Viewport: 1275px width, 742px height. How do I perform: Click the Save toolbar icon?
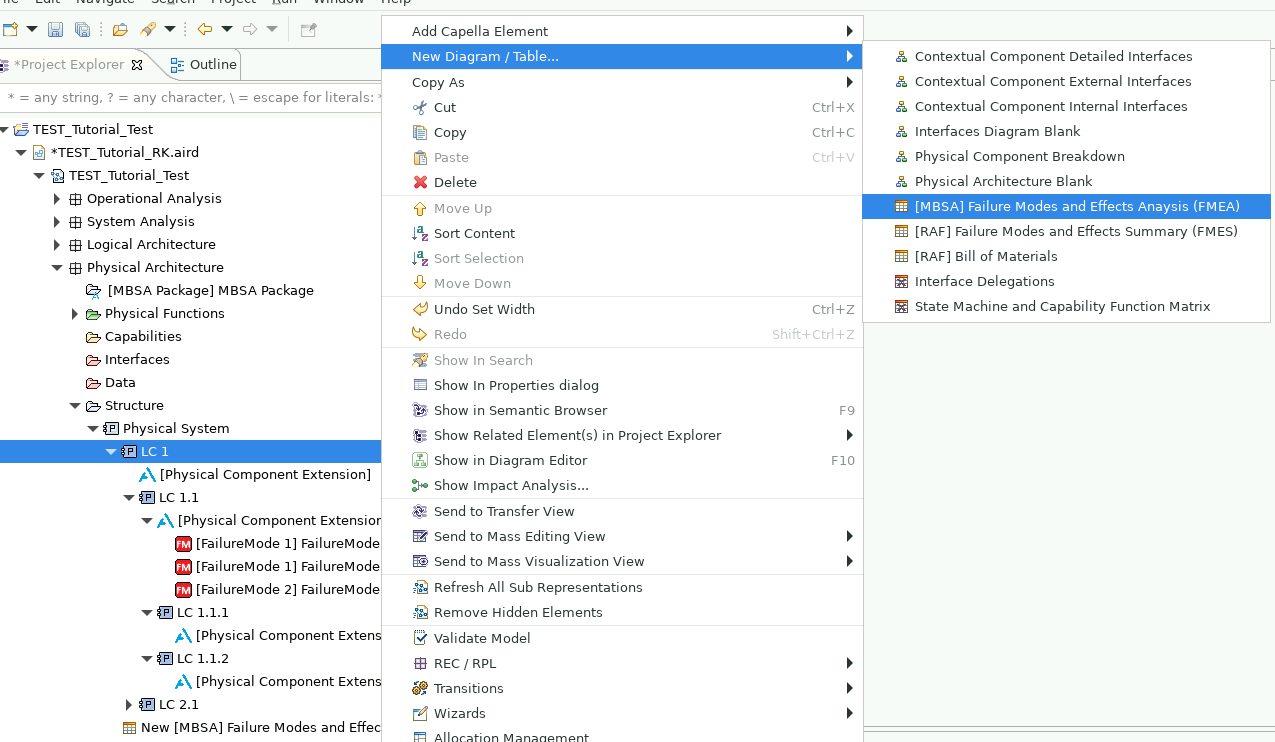pyautogui.click(x=56, y=29)
